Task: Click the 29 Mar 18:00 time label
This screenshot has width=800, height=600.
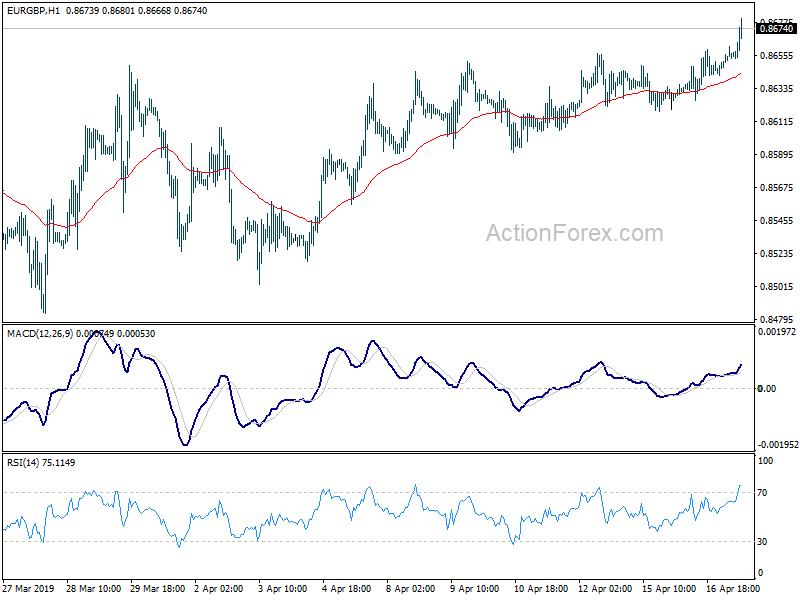Action: coord(158,589)
